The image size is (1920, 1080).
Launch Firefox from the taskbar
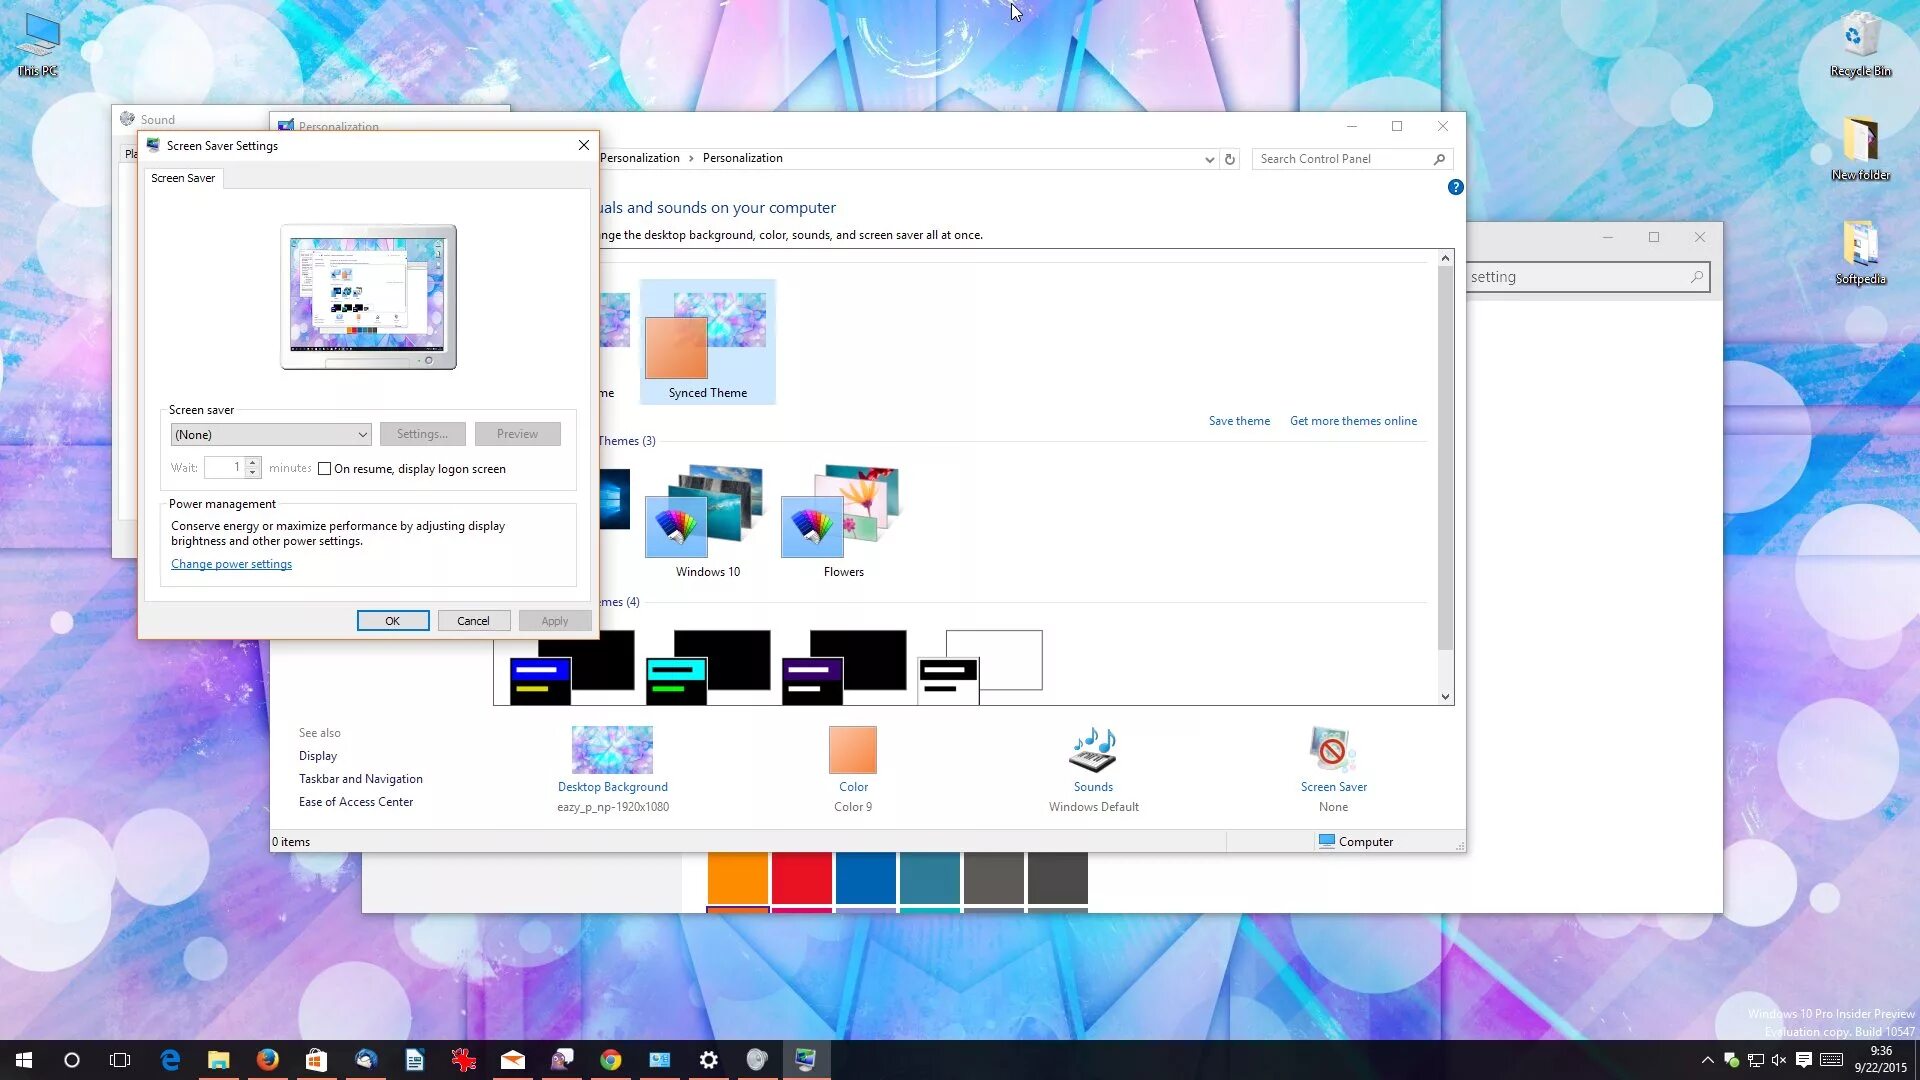(x=268, y=1060)
